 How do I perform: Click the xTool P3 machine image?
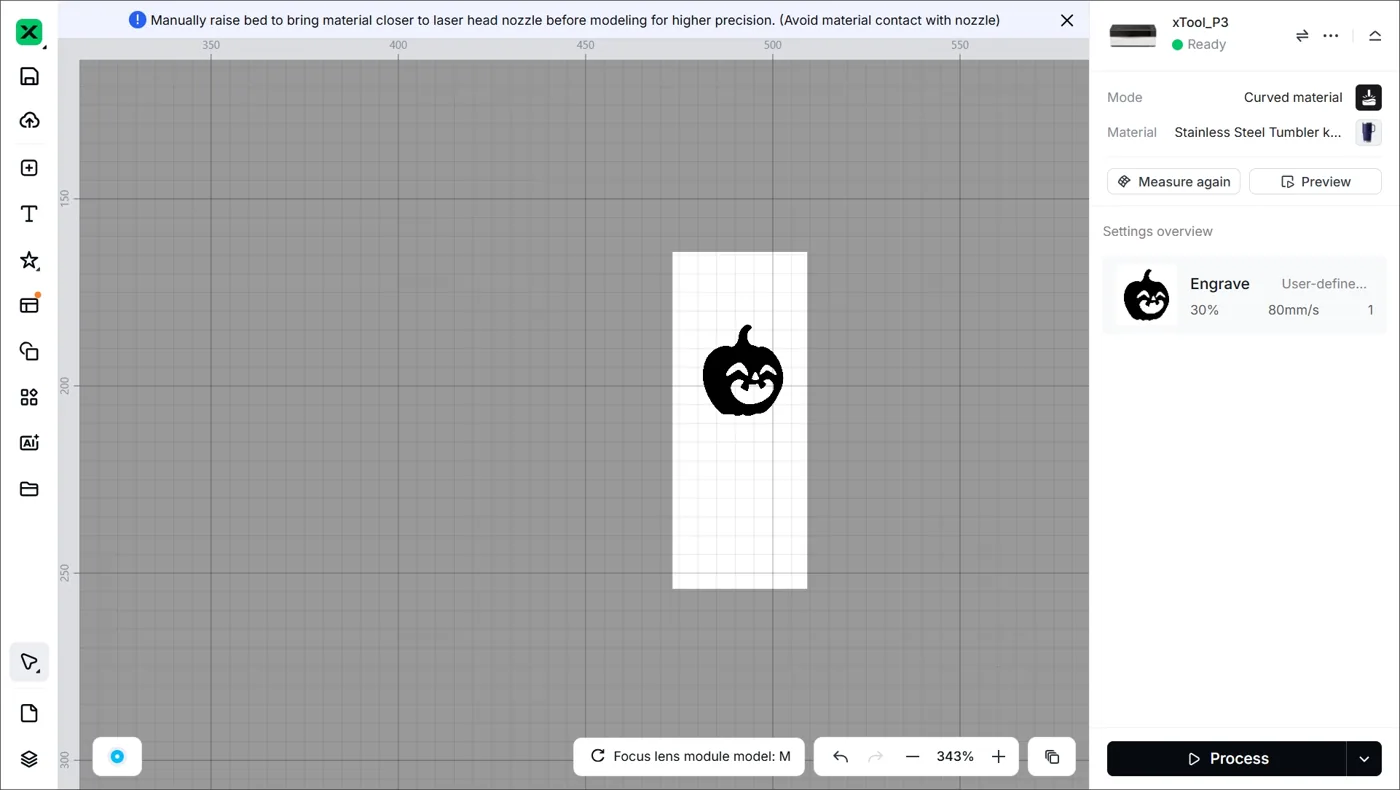point(1133,34)
